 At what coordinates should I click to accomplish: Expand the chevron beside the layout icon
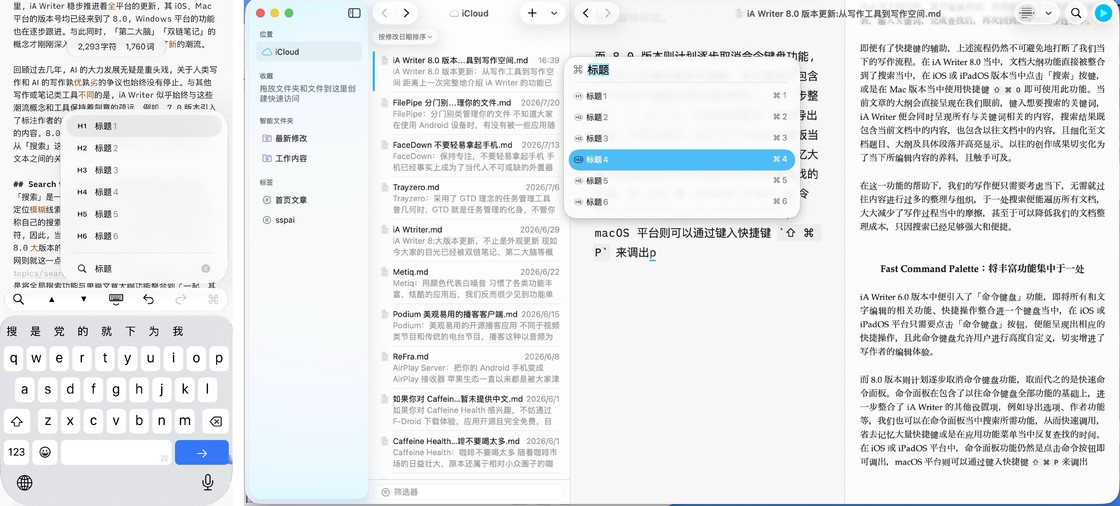click(1049, 13)
